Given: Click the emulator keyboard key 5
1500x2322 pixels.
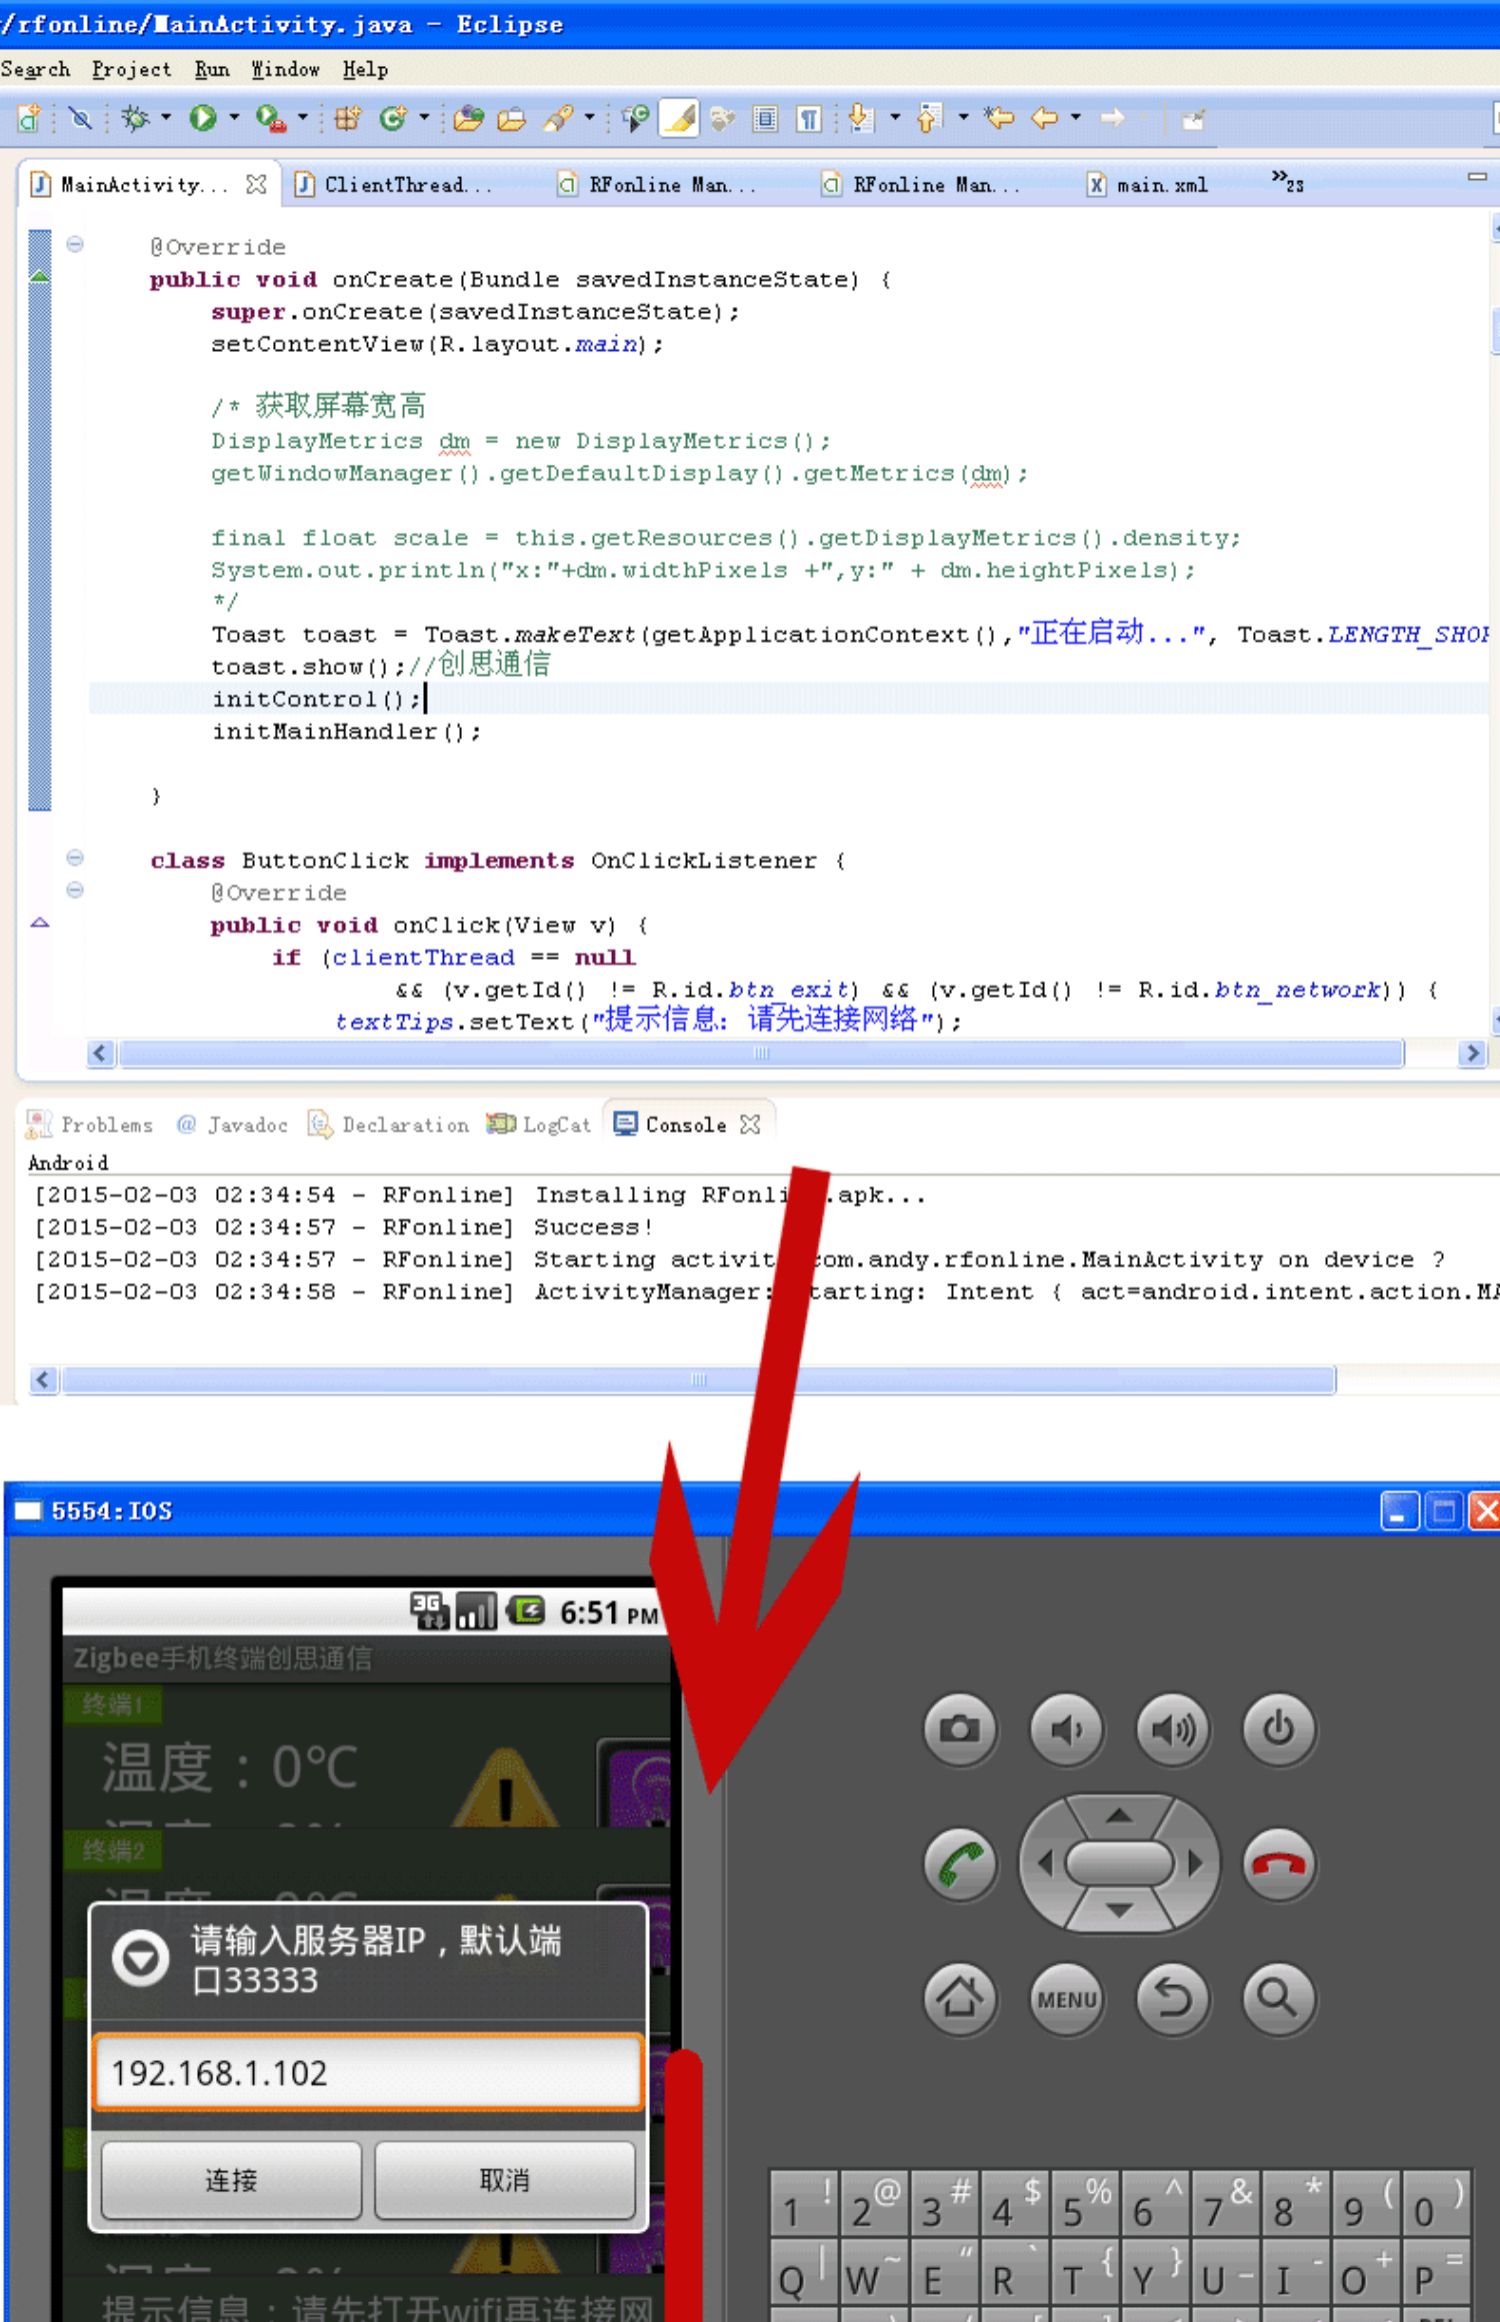Looking at the screenshot, I should 1085,2202.
